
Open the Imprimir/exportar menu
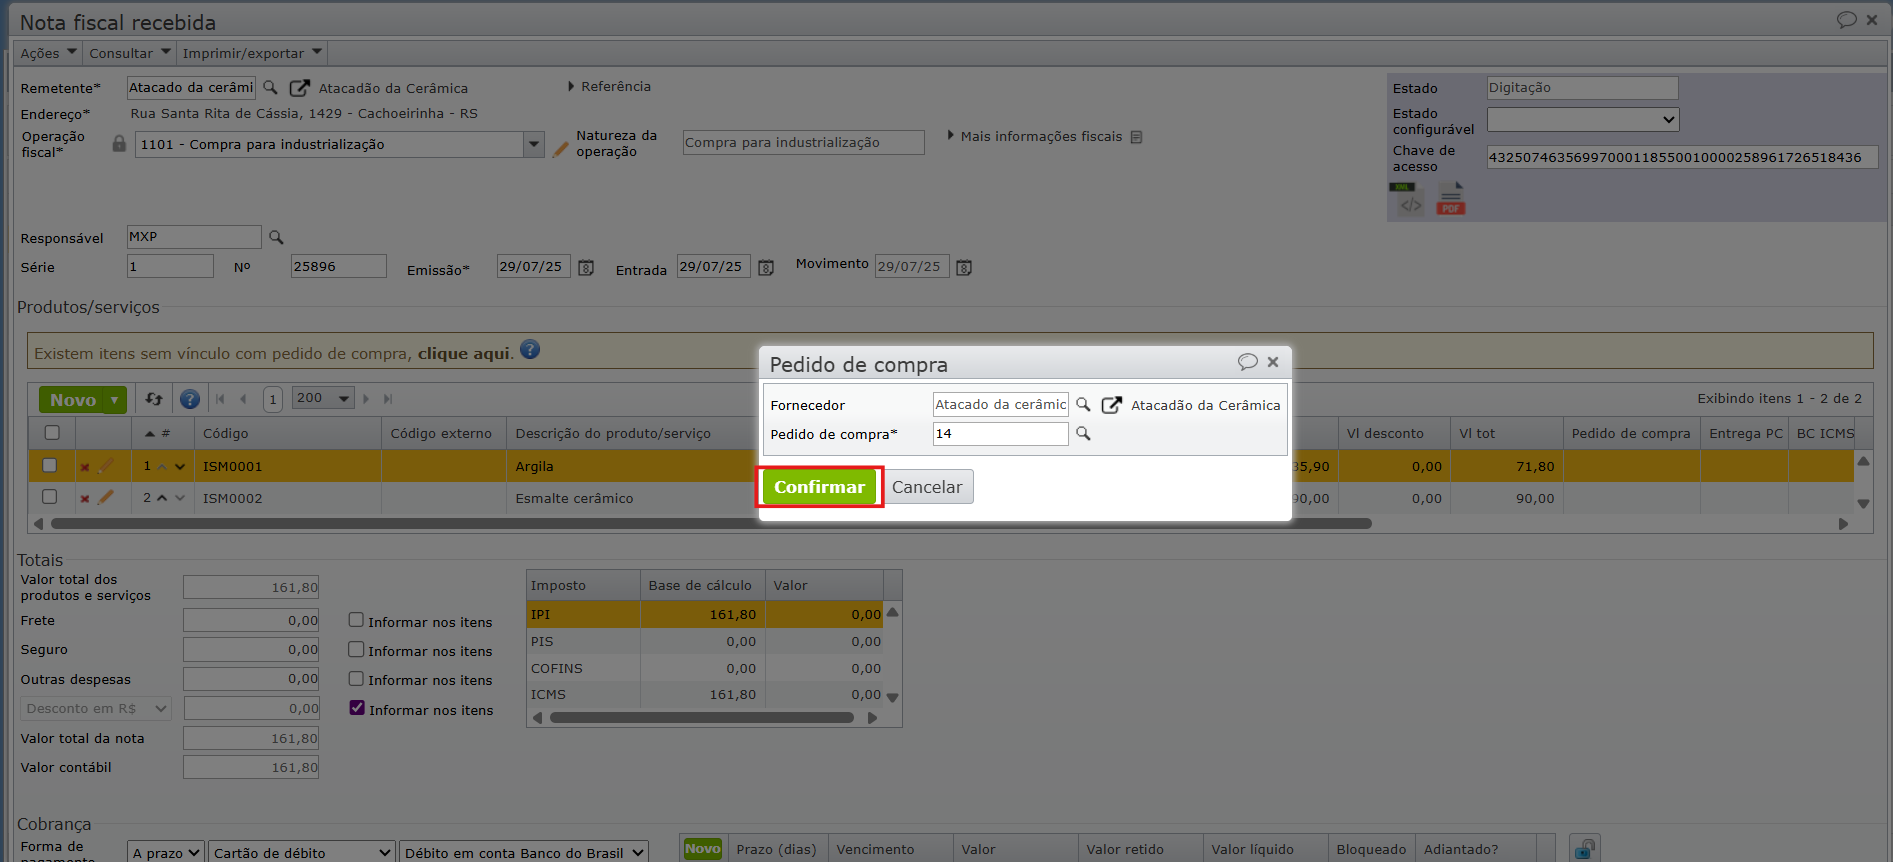coord(252,53)
